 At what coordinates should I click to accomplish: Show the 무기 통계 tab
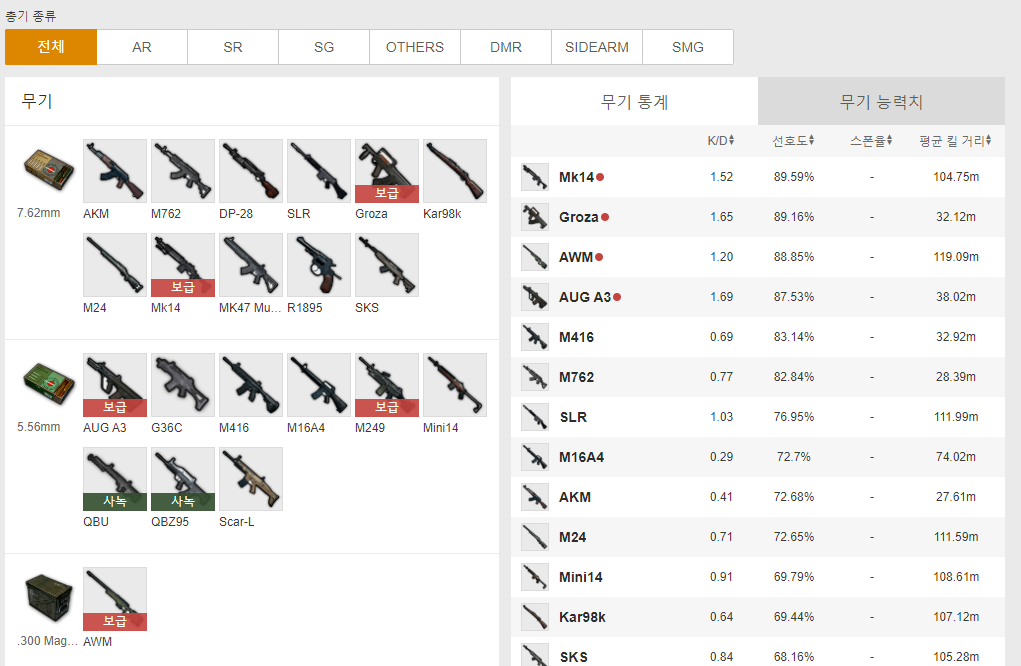coord(634,102)
